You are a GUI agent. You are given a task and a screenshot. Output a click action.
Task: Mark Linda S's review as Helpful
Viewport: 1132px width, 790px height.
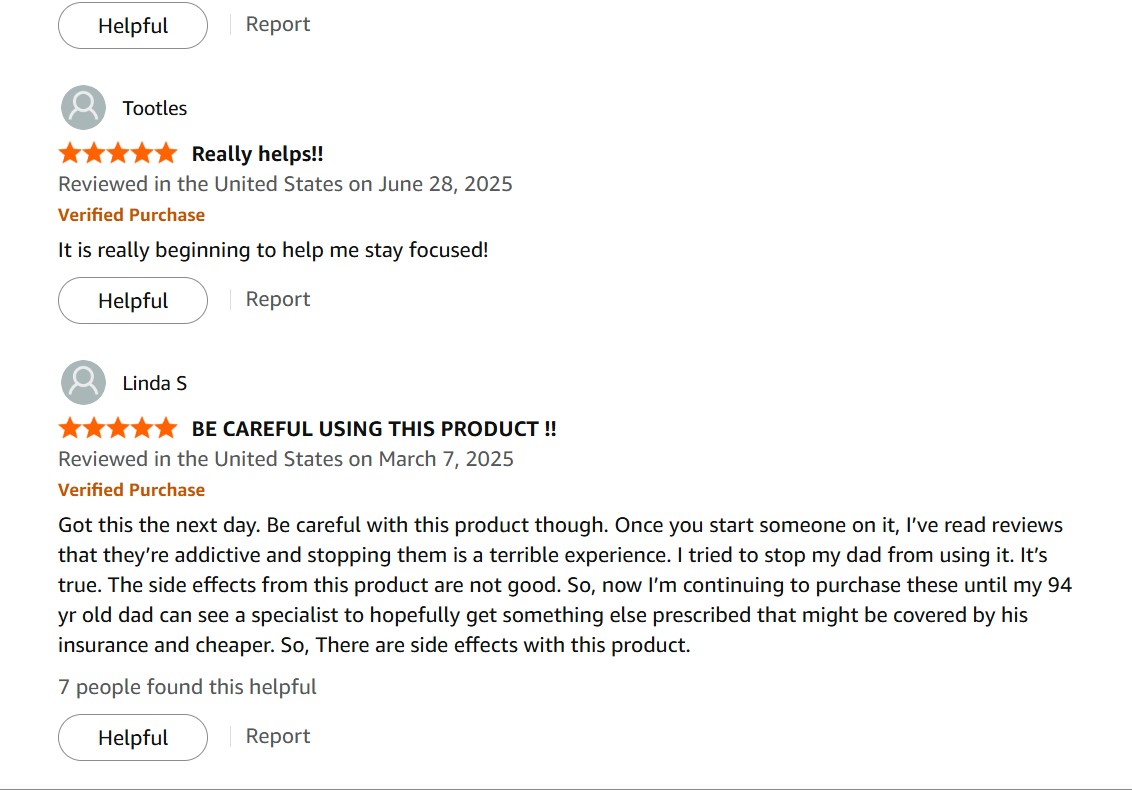point(133,737)
